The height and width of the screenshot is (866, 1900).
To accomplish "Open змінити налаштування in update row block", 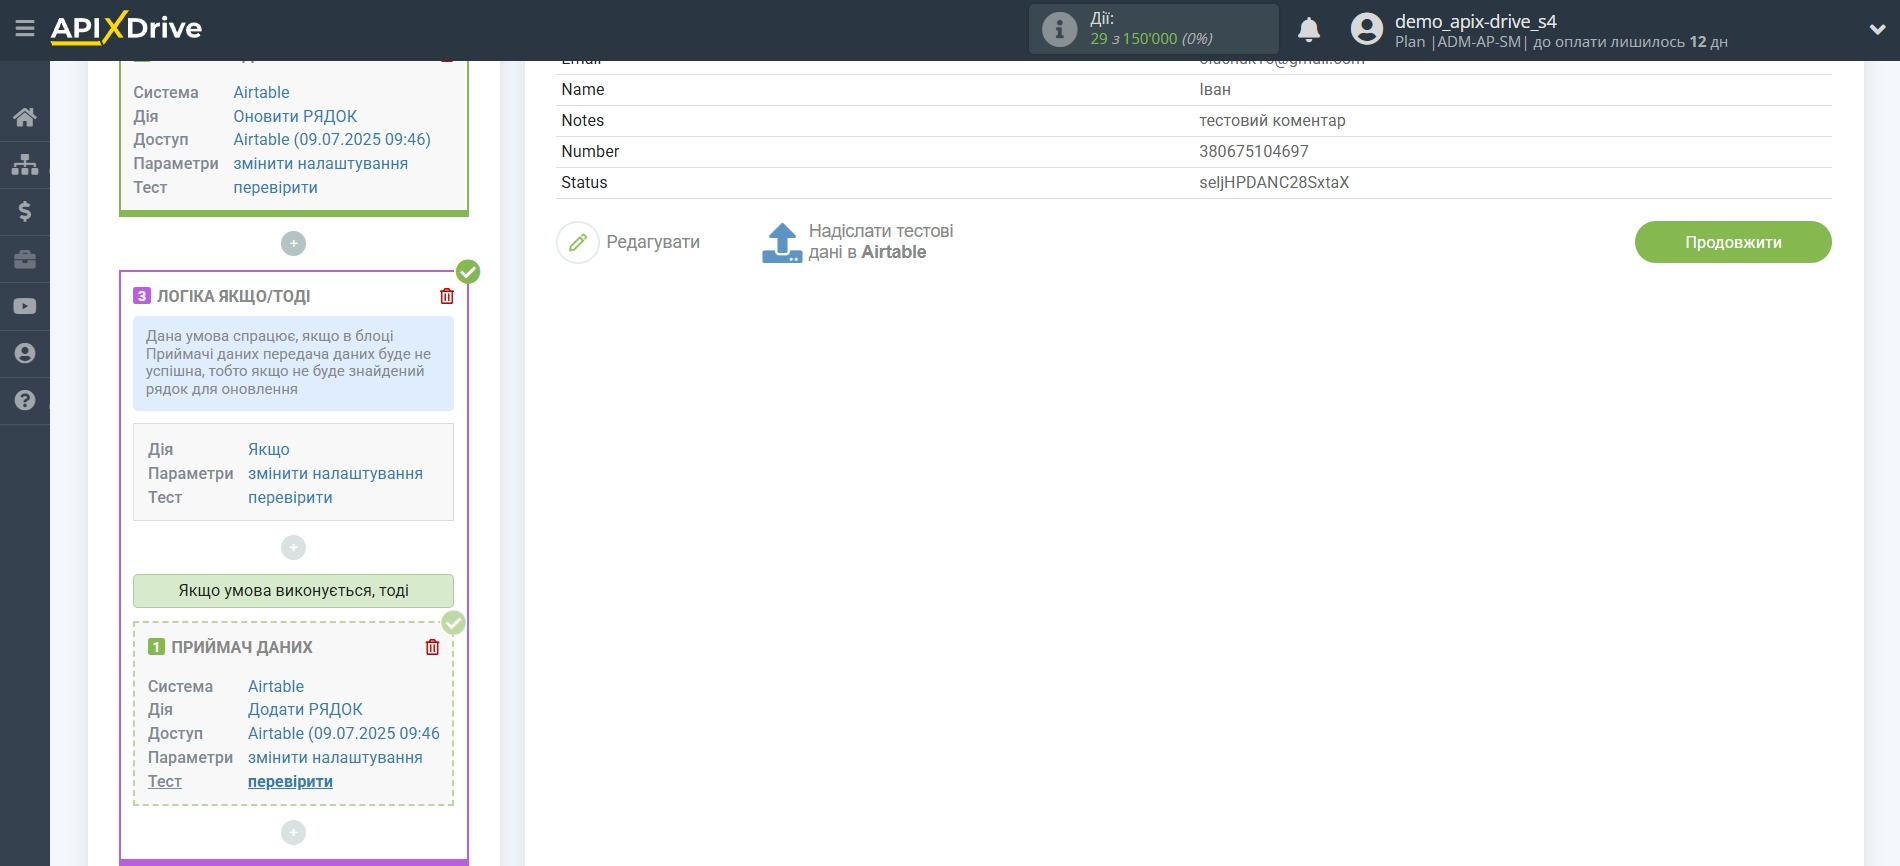I will (320, 163).
